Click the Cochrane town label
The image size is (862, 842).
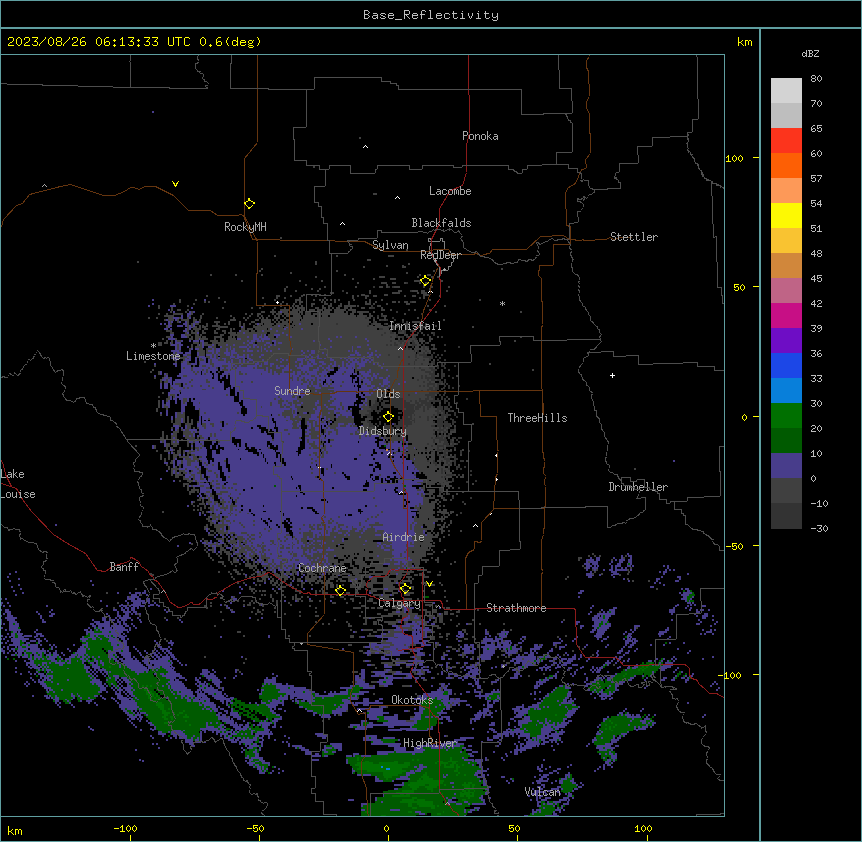tap(322, 568)
